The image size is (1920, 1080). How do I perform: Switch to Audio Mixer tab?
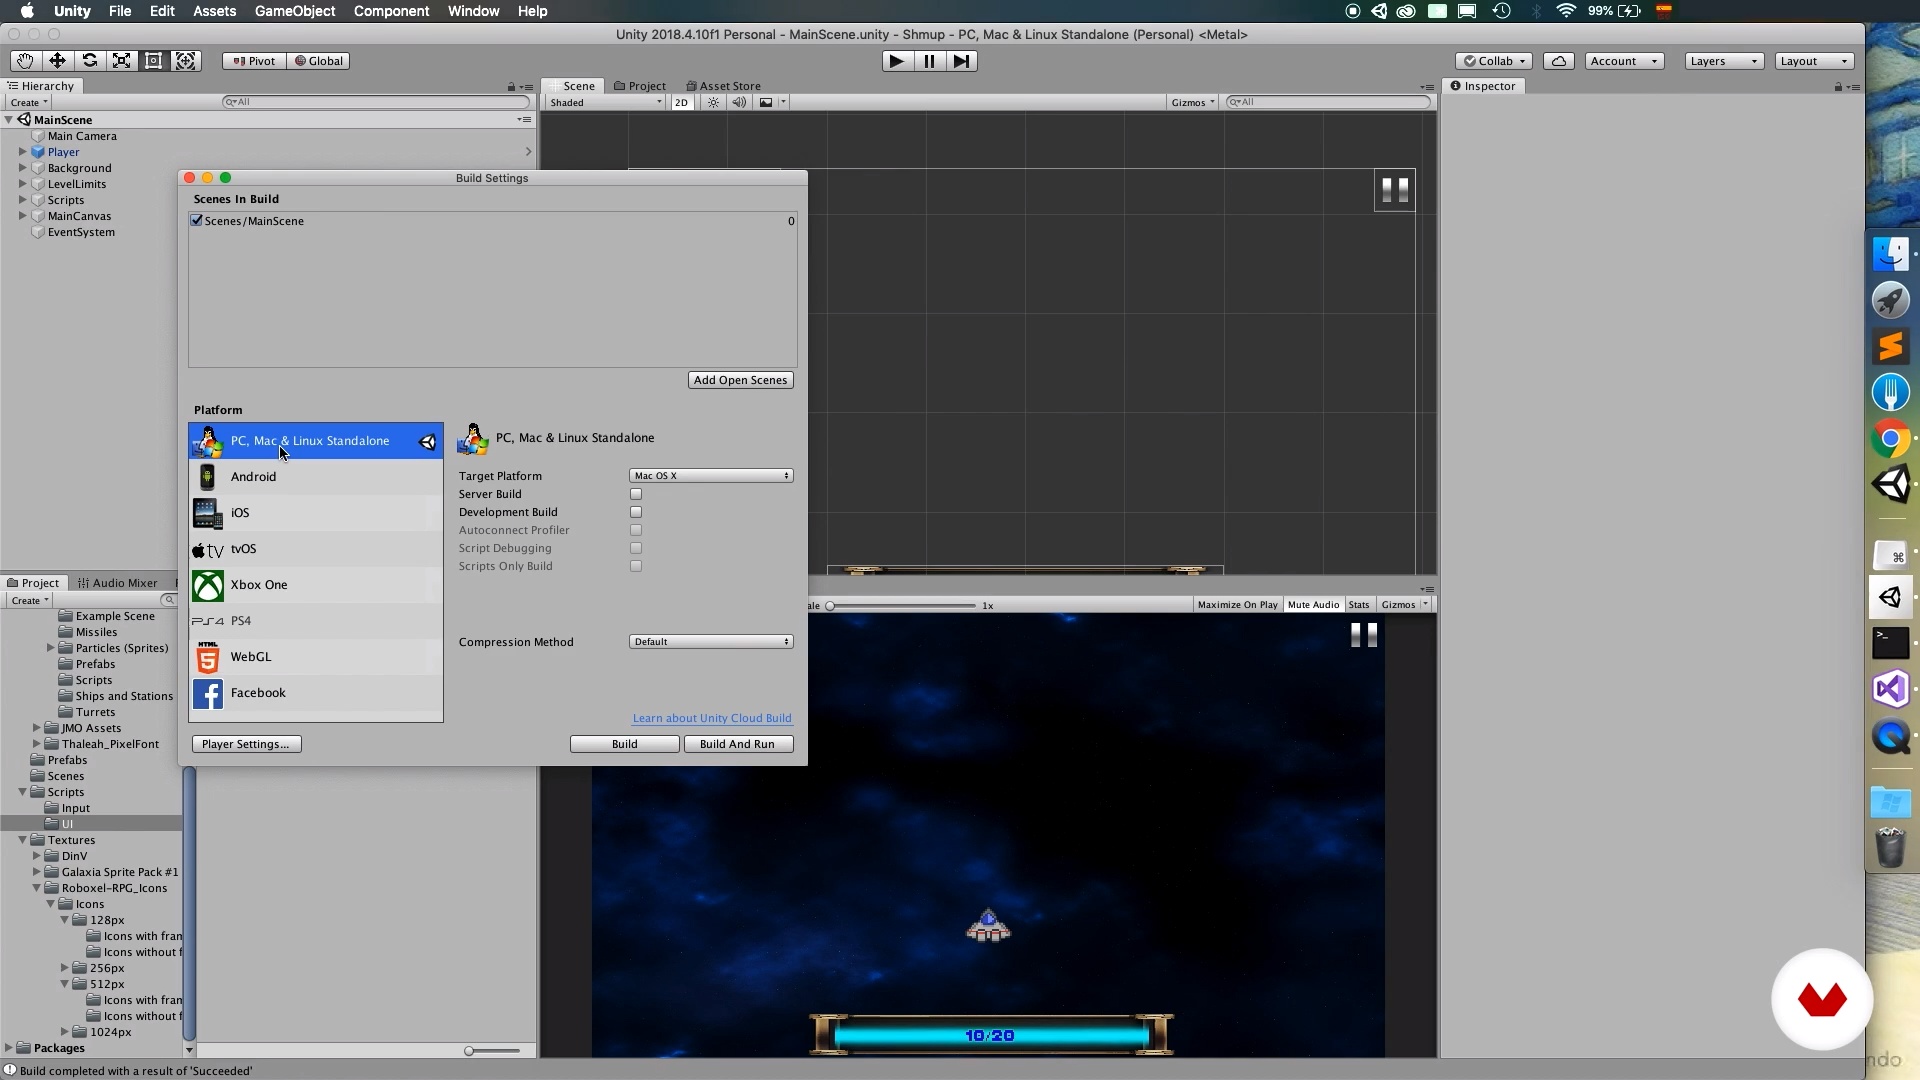(118, 583)
